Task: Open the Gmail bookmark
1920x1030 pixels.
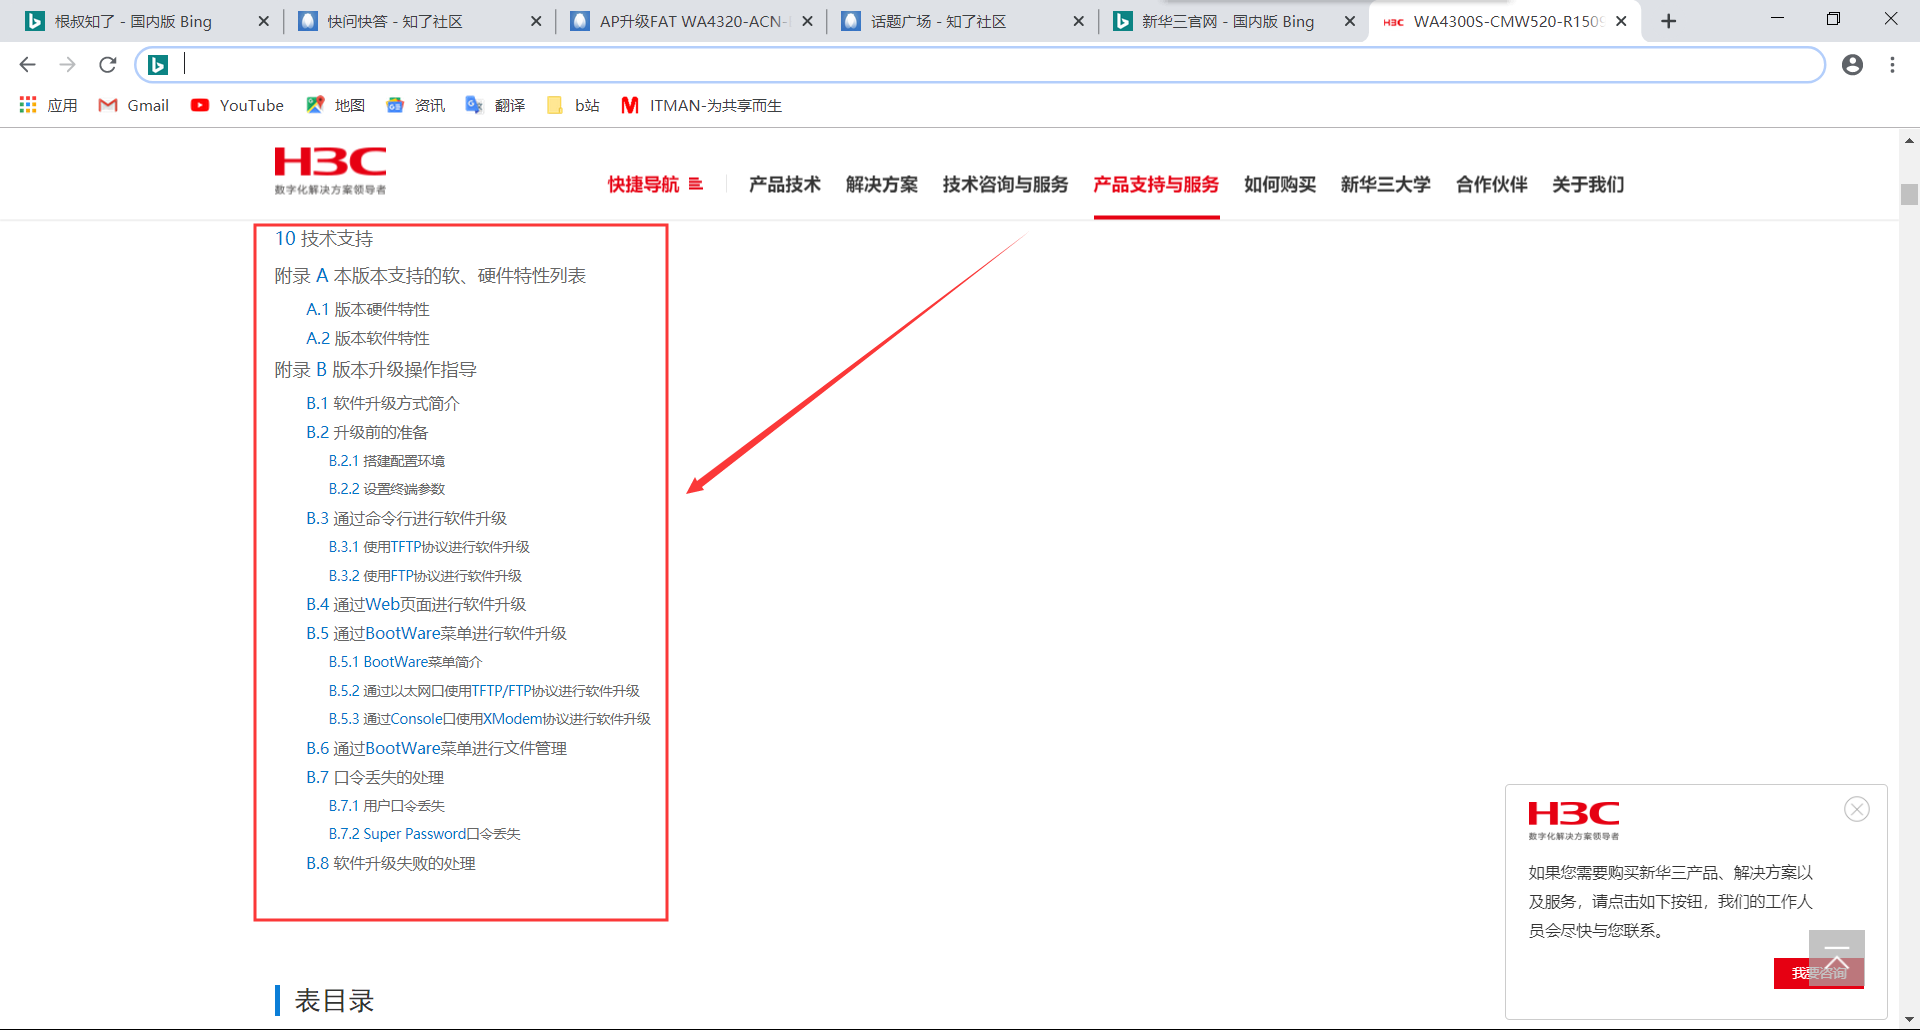Action: point(134,105)
